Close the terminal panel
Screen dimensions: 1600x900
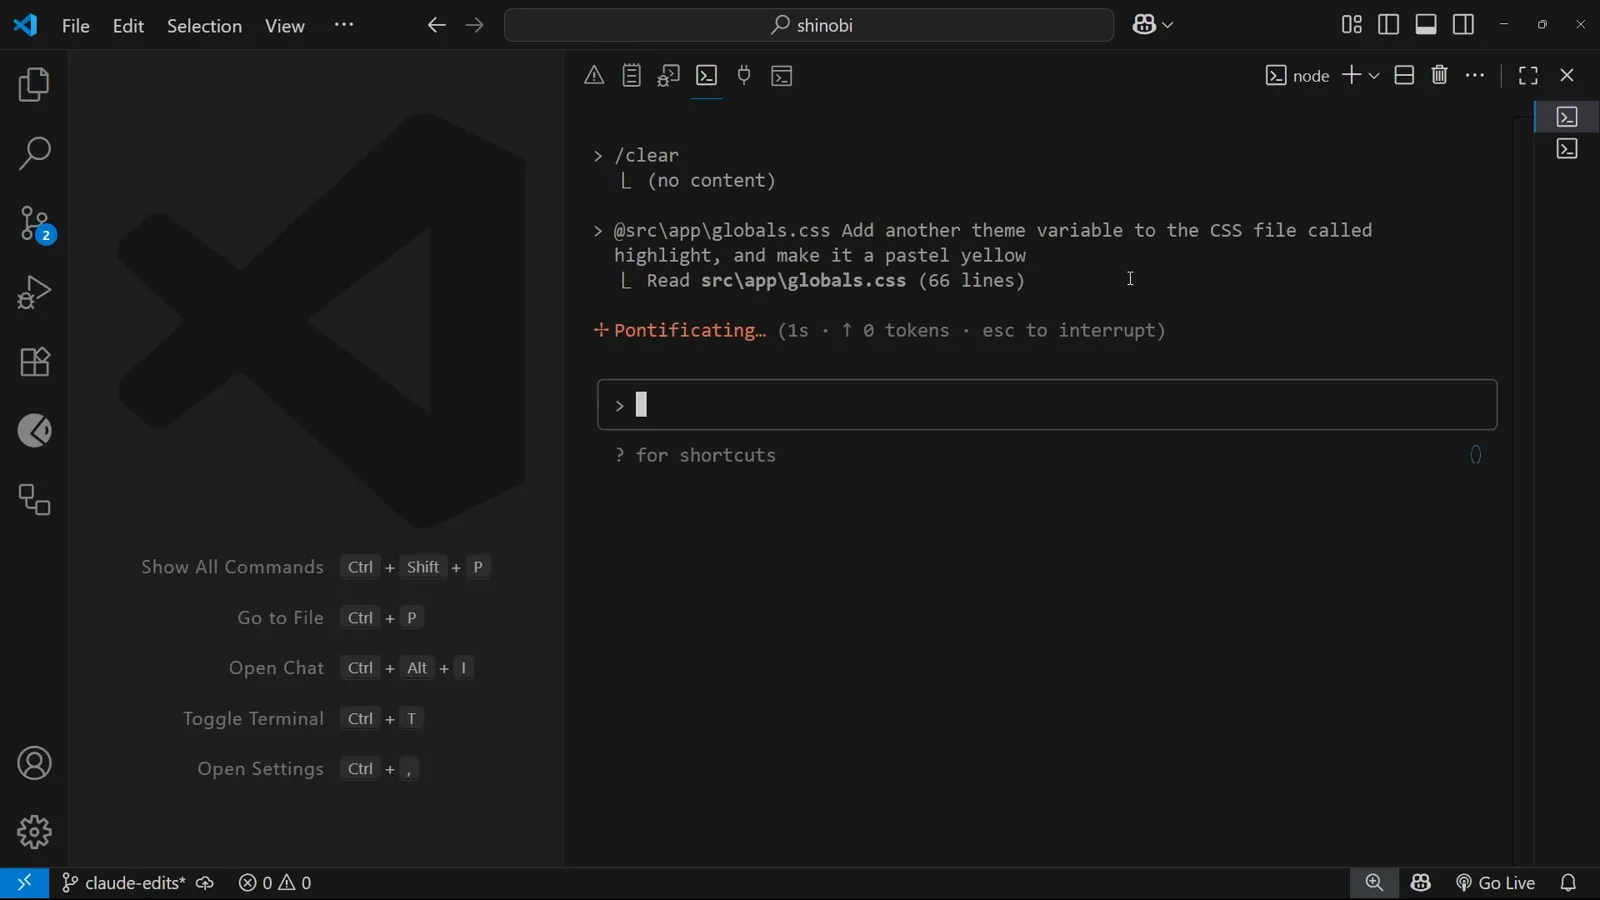(1567, 75)
